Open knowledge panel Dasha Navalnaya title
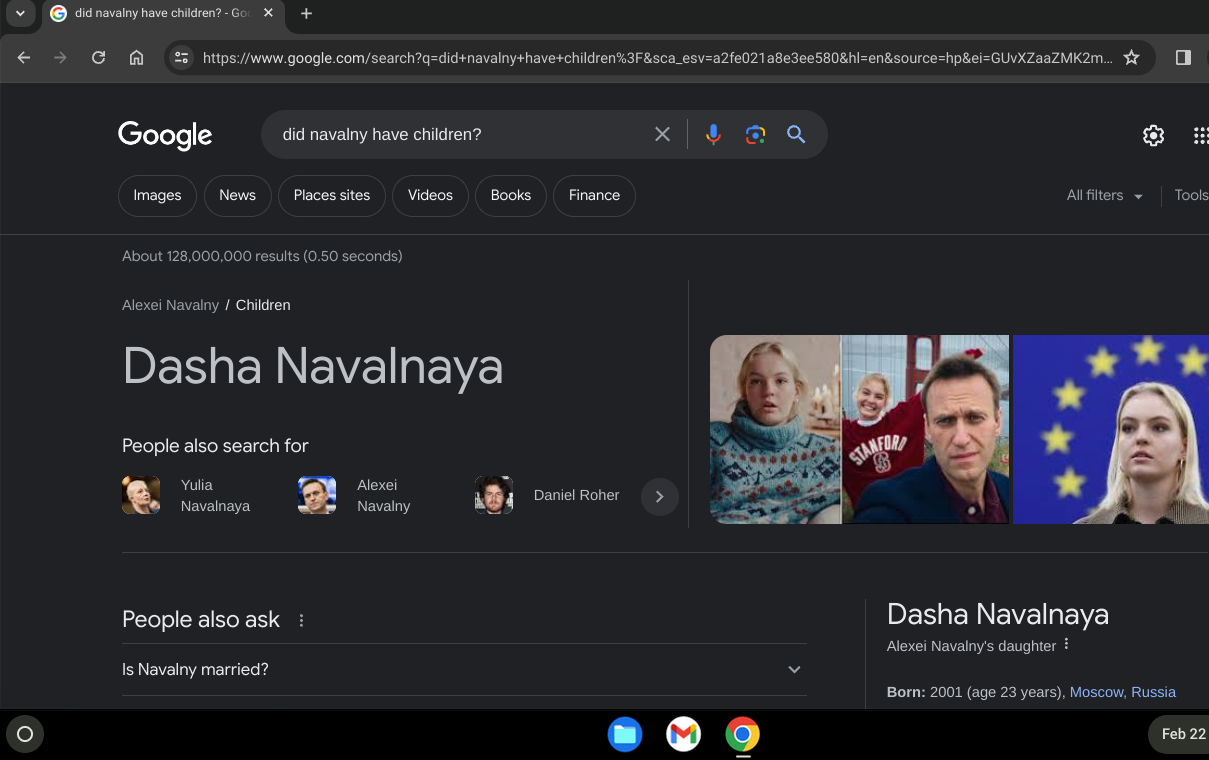1209x760 pixels. 998,614
